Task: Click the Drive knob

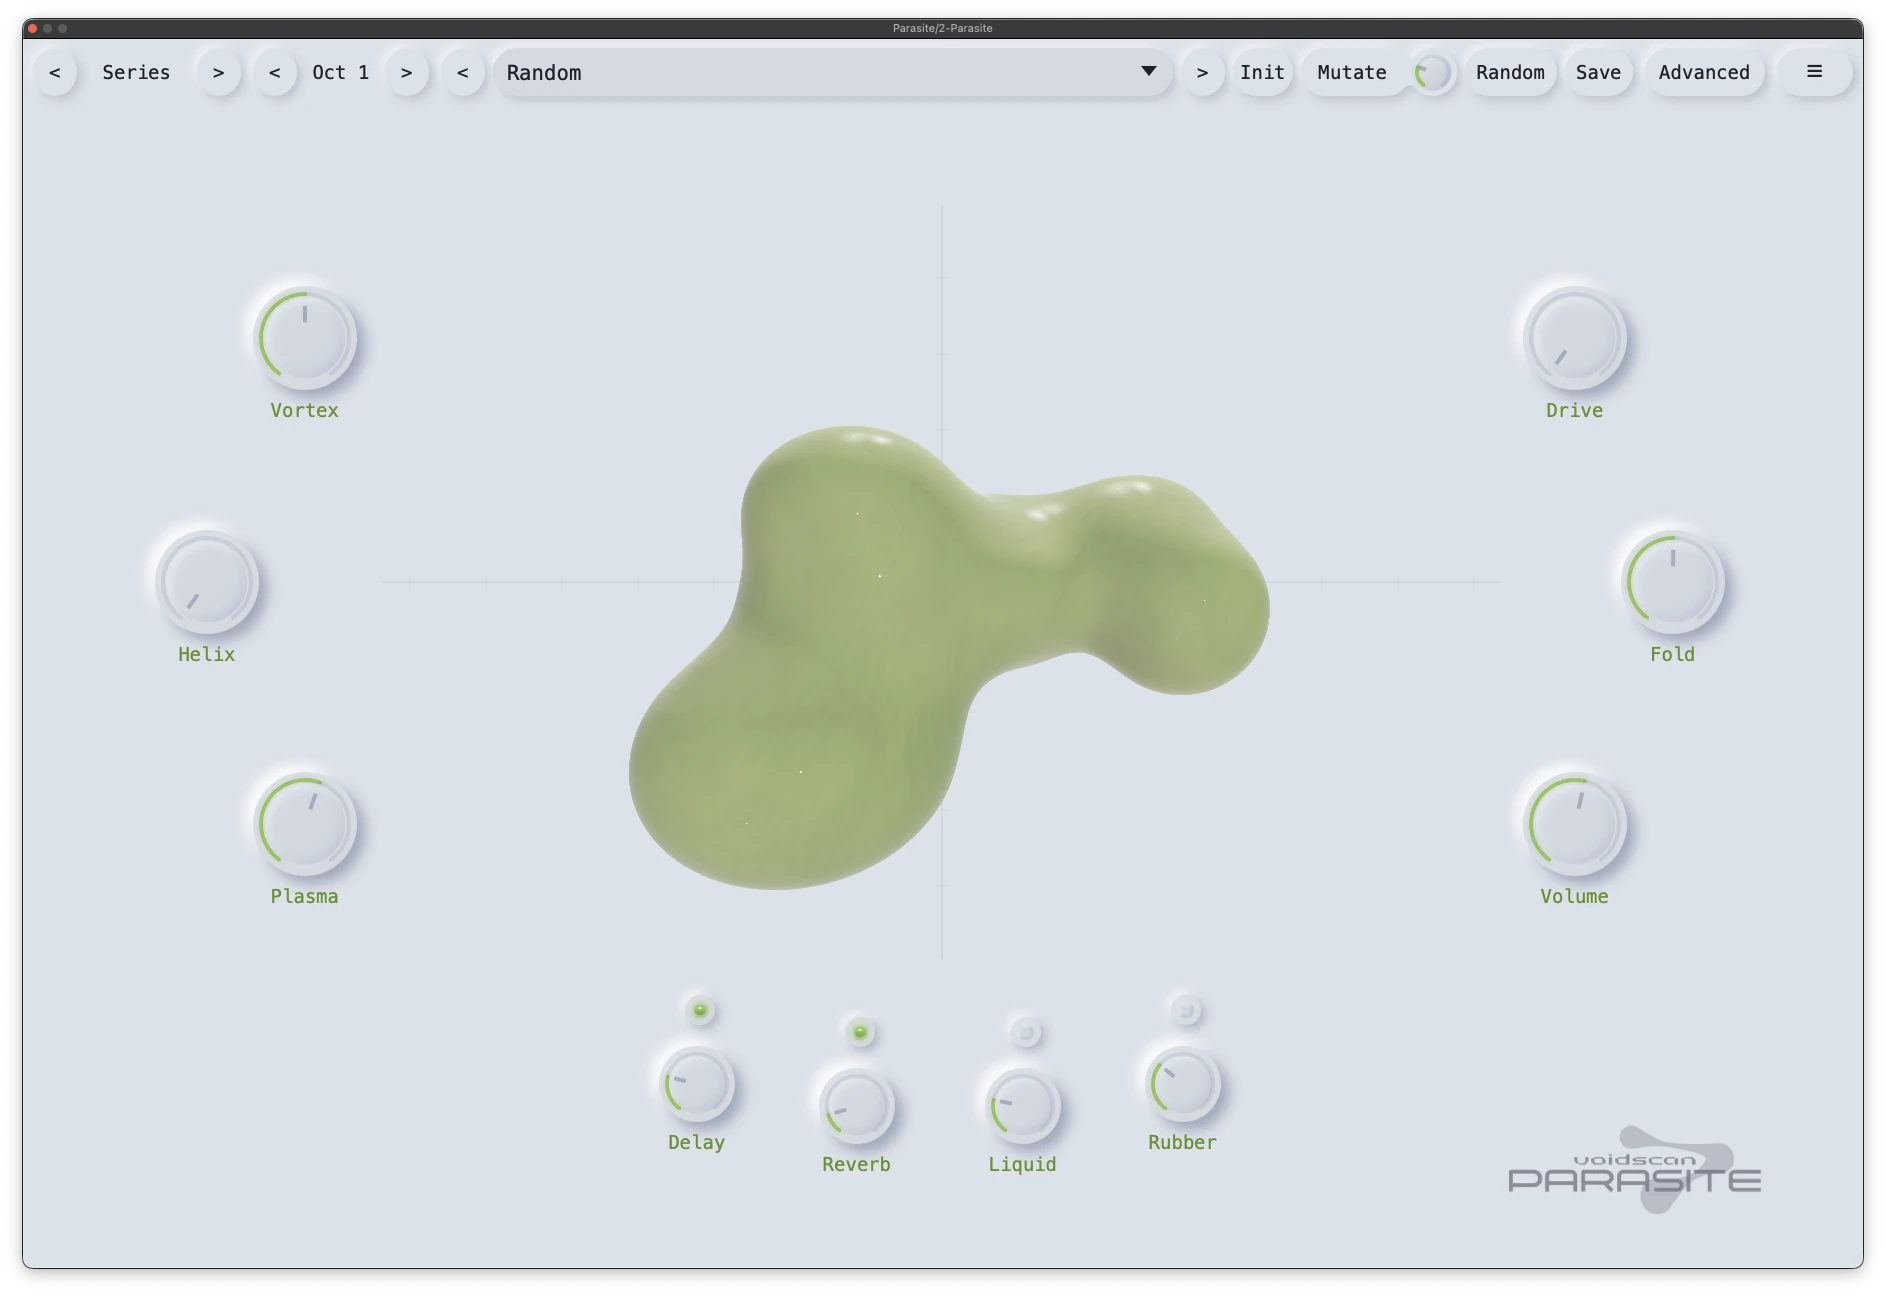Action: (1575, 339)
